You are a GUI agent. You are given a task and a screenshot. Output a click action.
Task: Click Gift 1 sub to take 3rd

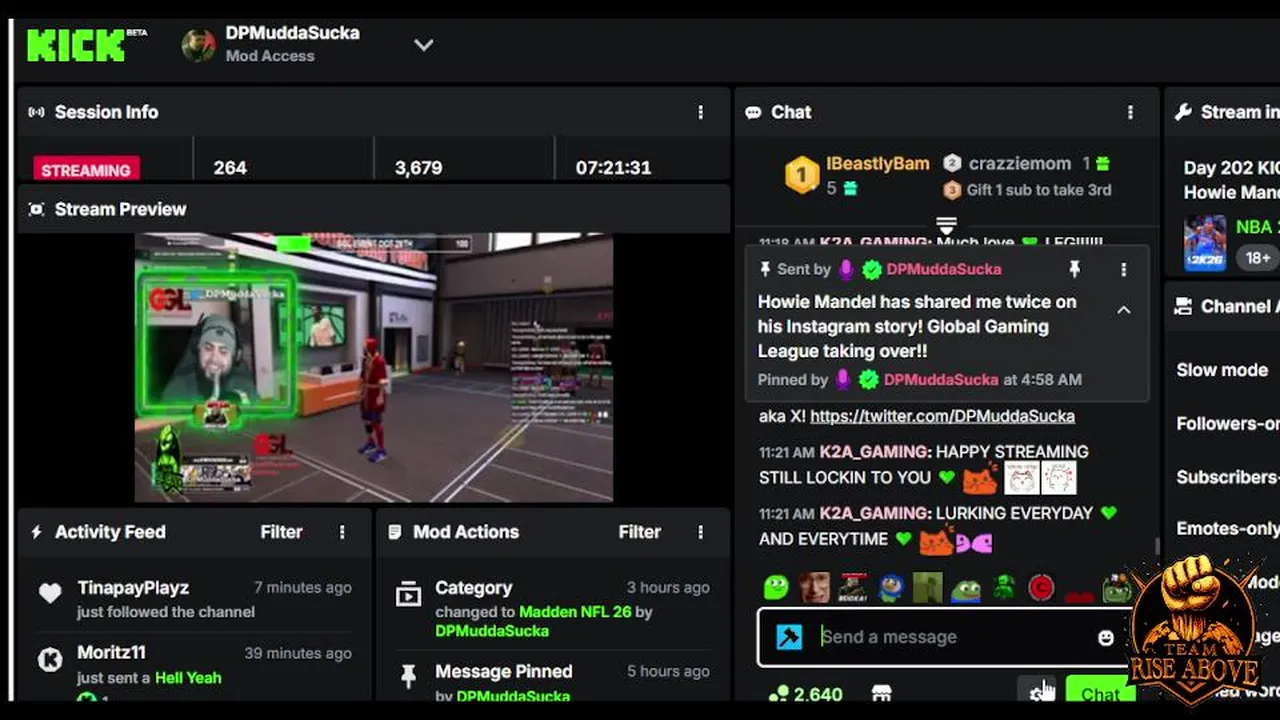point(1039,190)
